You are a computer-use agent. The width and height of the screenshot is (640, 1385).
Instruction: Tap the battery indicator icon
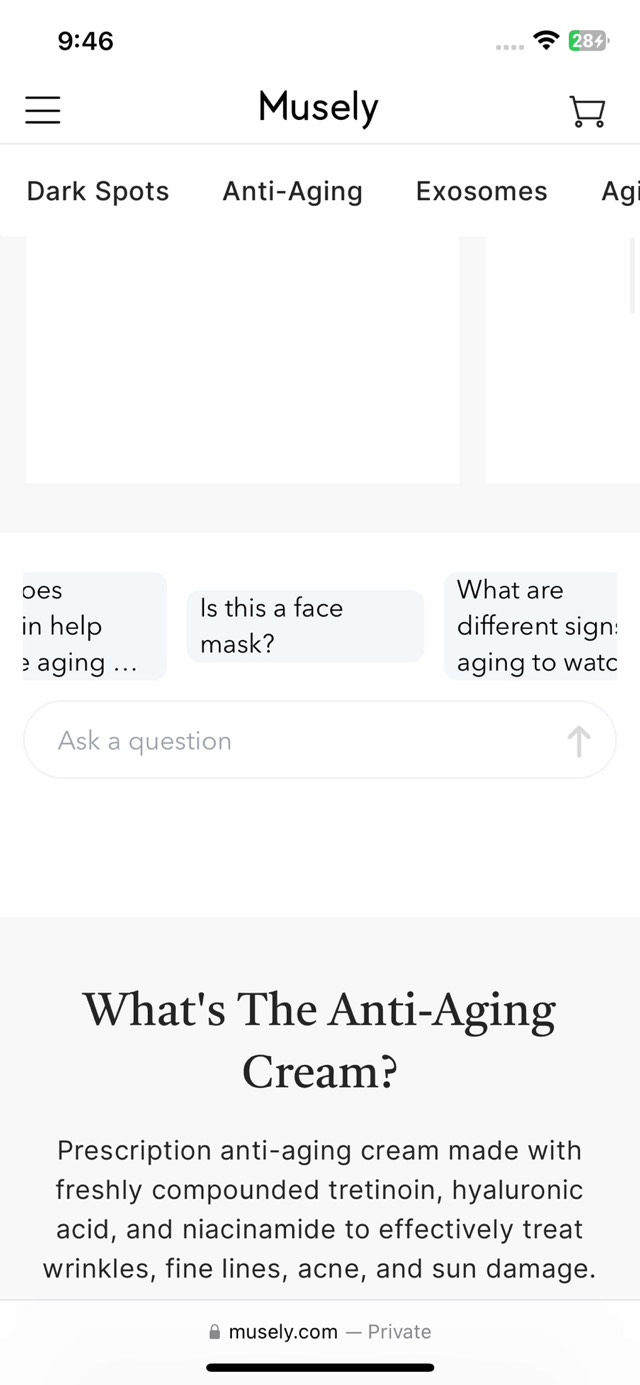pyautogui.click(x=588, y=41)
